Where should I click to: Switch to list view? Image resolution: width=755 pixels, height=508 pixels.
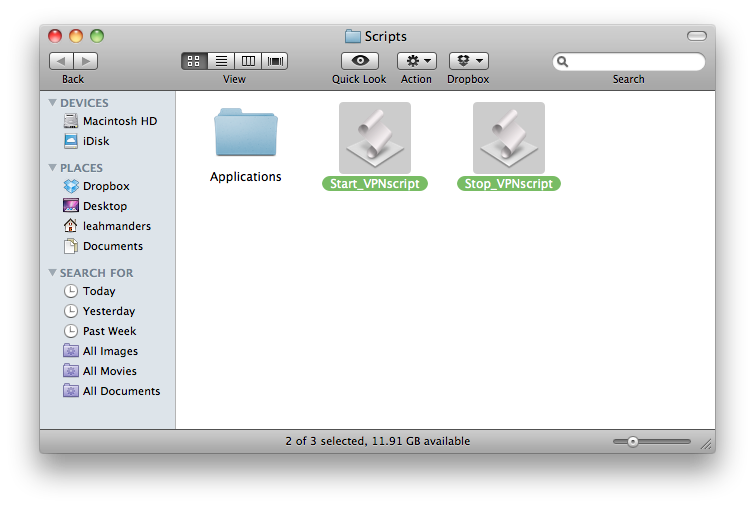click(221, 61)
